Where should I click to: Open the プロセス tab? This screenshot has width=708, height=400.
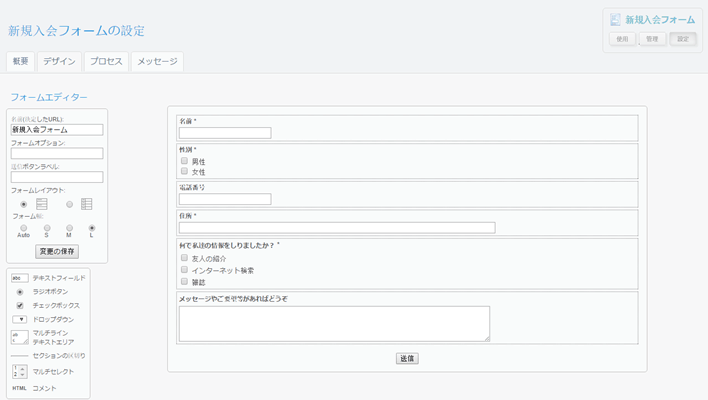(106, 62)
